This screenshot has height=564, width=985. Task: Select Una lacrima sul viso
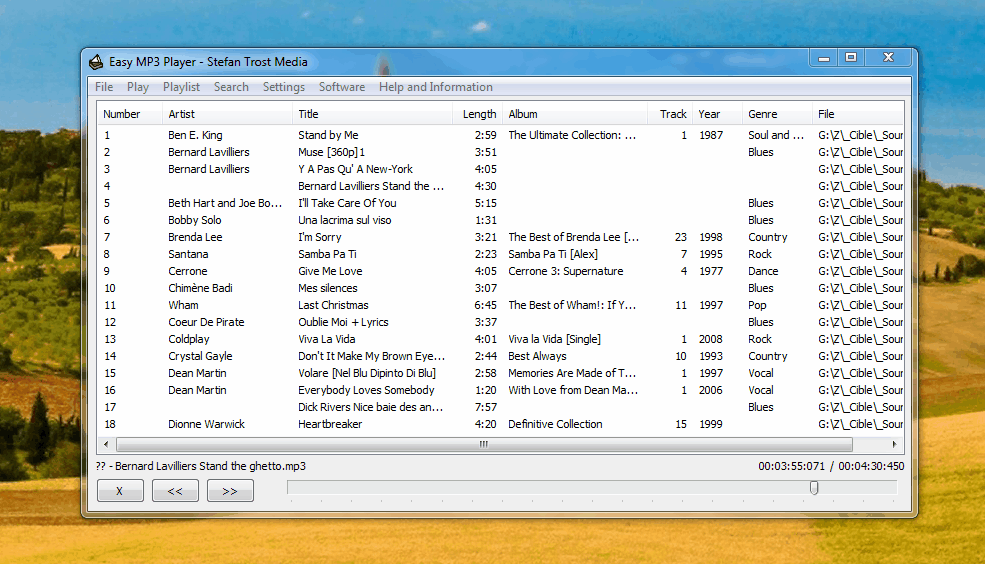pyautogui.click(x=344, y=220)
